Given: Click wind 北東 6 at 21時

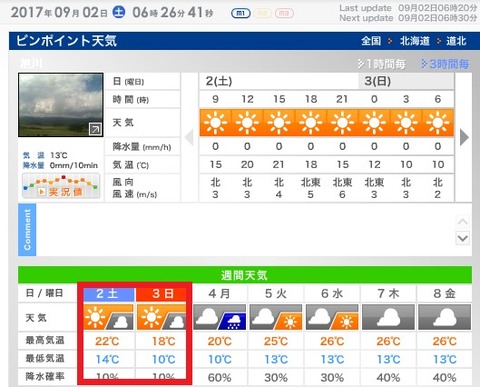Looking at the screenshot, I should (x=342, y=188).
